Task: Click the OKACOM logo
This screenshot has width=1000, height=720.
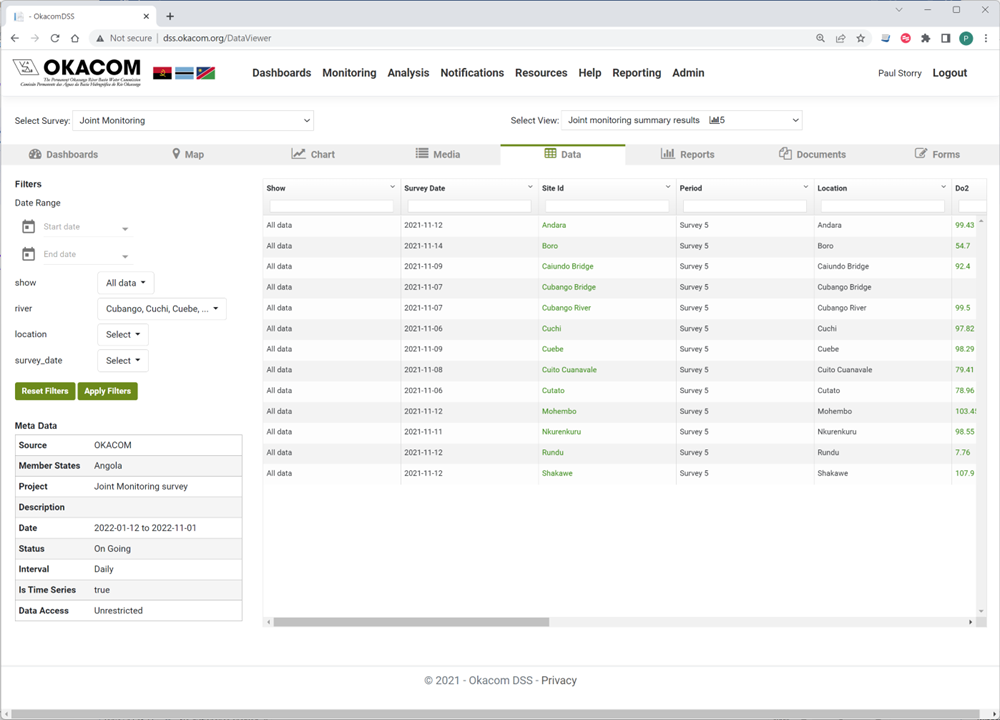Action: coord(77,72)
